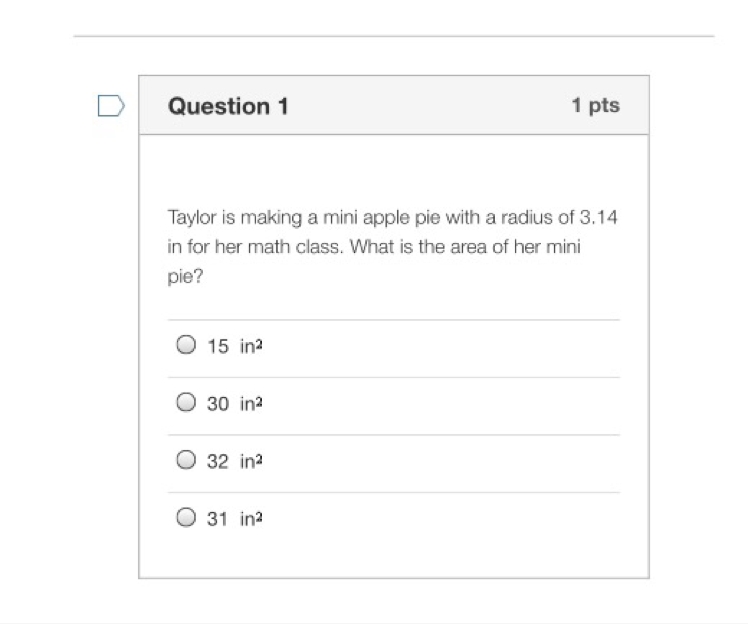Click the '1 pts' points label
Viewport: 748px width, 624px height.
(x=596, y=105)
